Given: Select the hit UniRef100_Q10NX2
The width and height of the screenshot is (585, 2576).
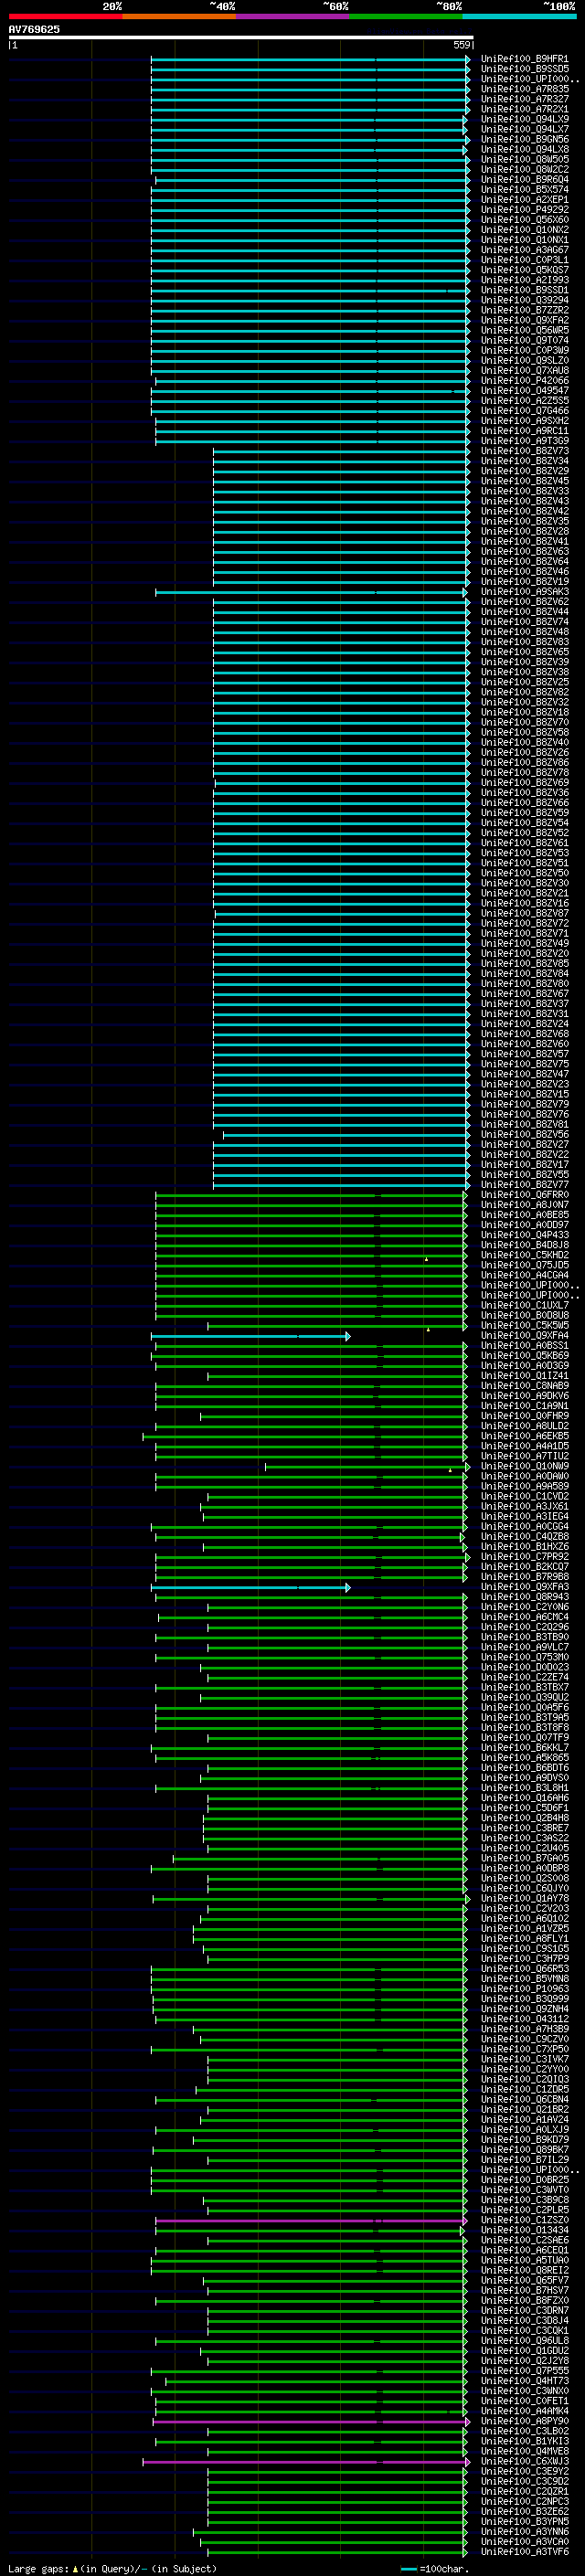Looking at the screenshot, I should [x=524, y=230].
